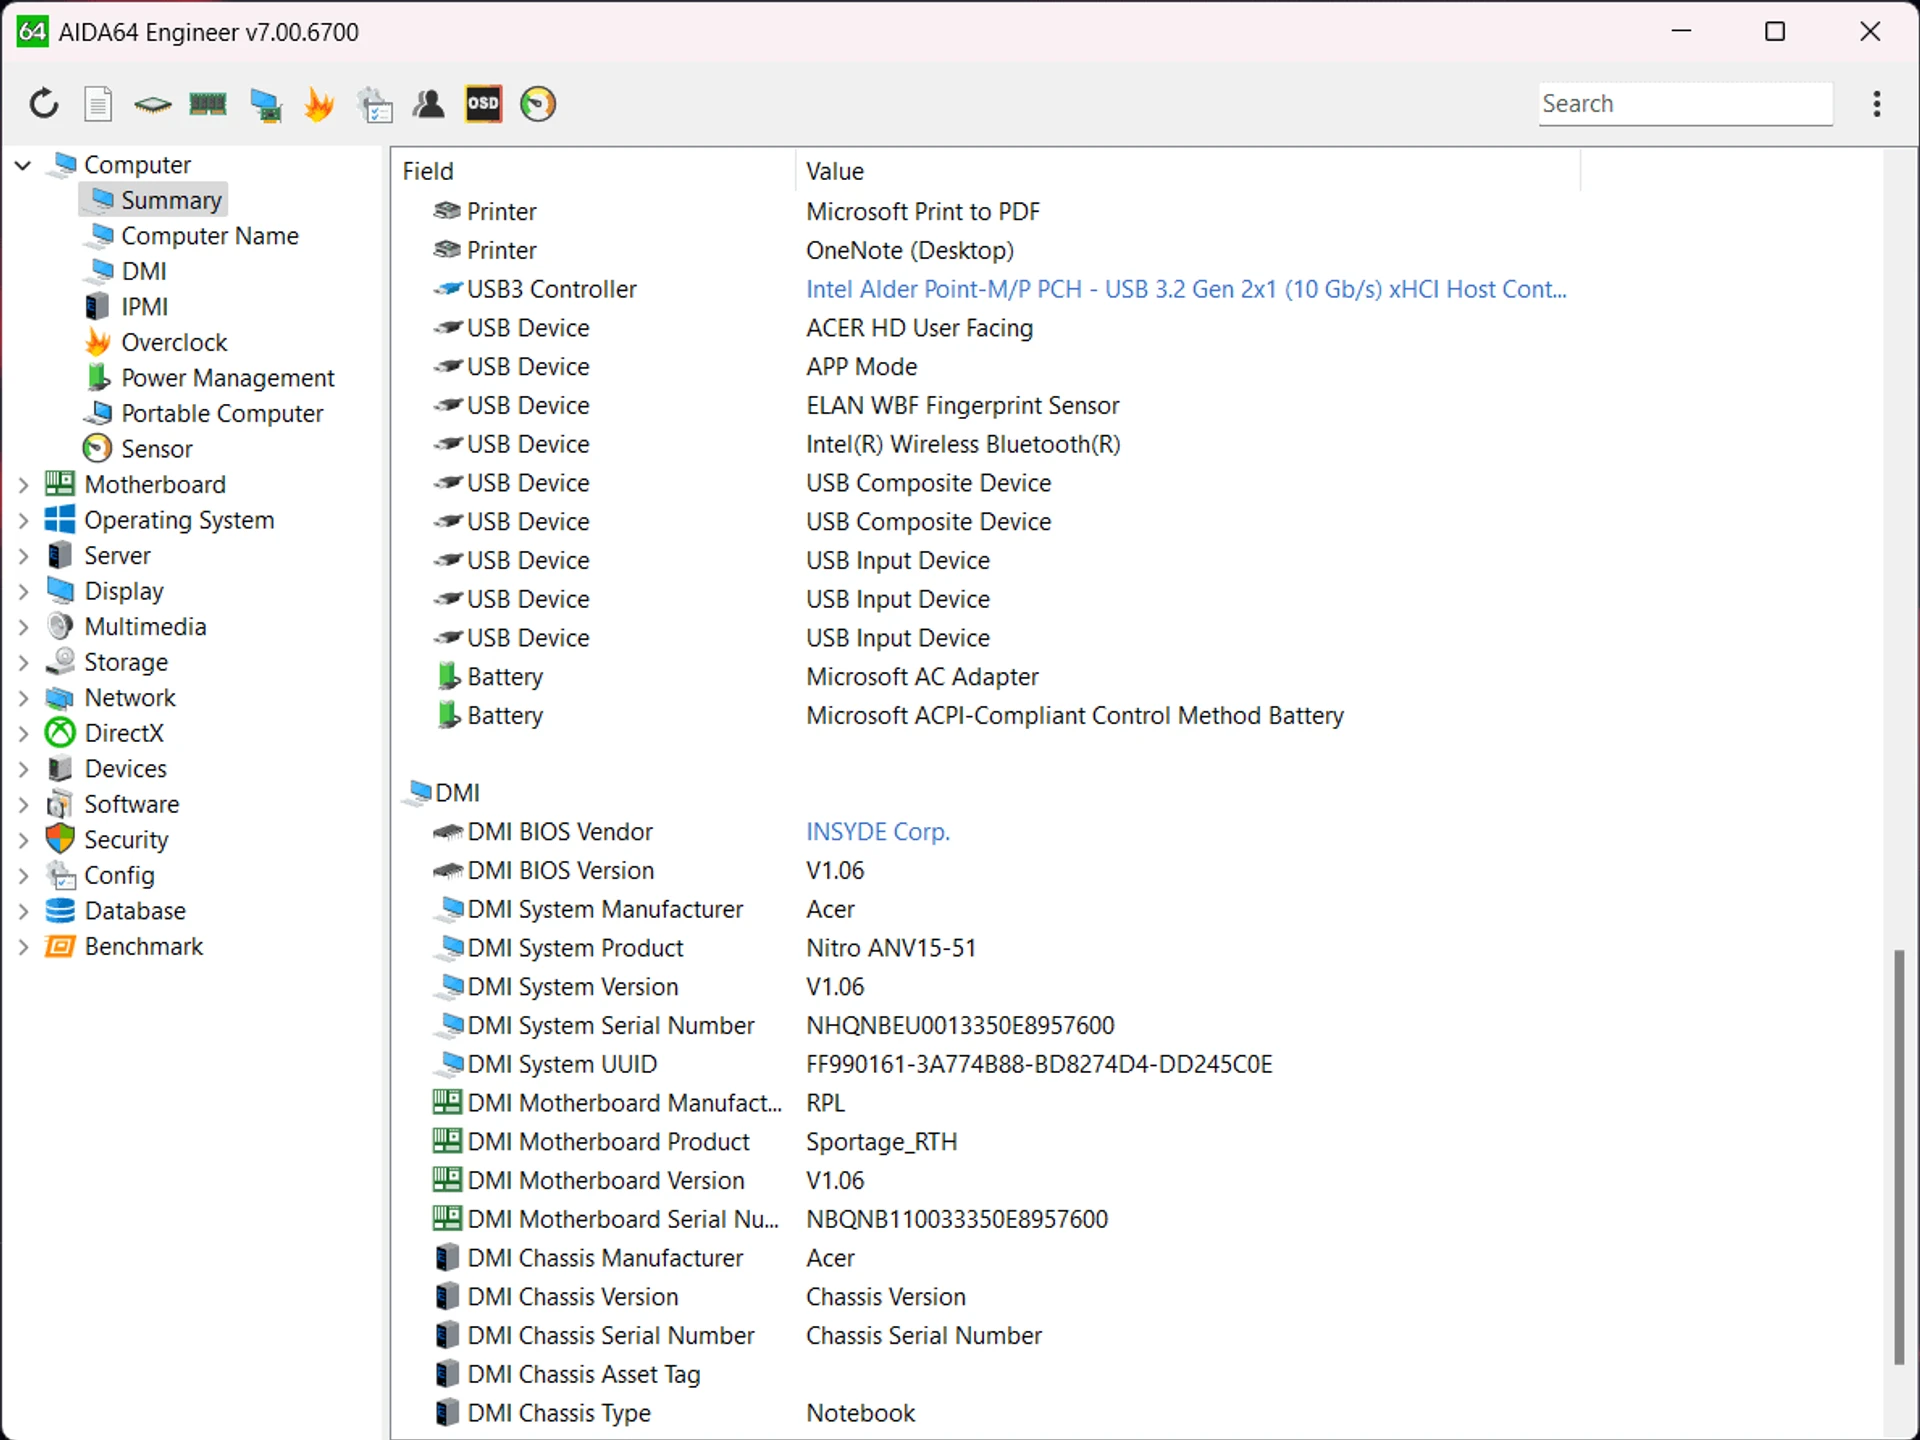Click the Refresh toolbar icon
The height and width of the screenshot is (1440, 1920).
tap(43, 104)
